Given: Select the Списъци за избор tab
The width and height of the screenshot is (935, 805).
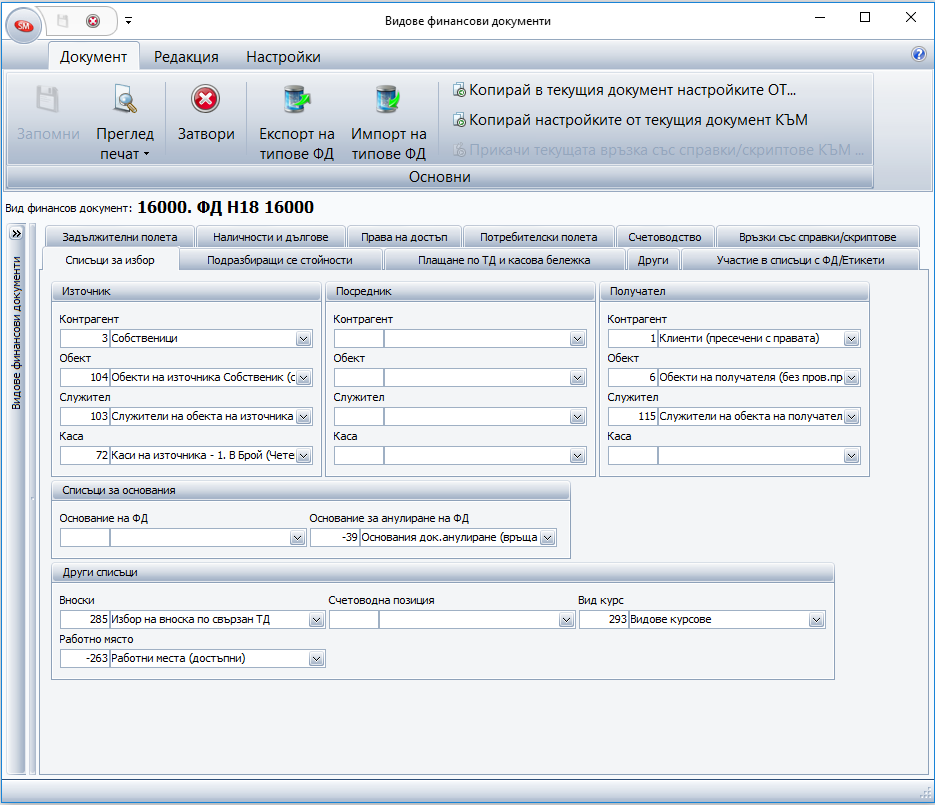Looking at the screenshot, I should click(110, 260).
